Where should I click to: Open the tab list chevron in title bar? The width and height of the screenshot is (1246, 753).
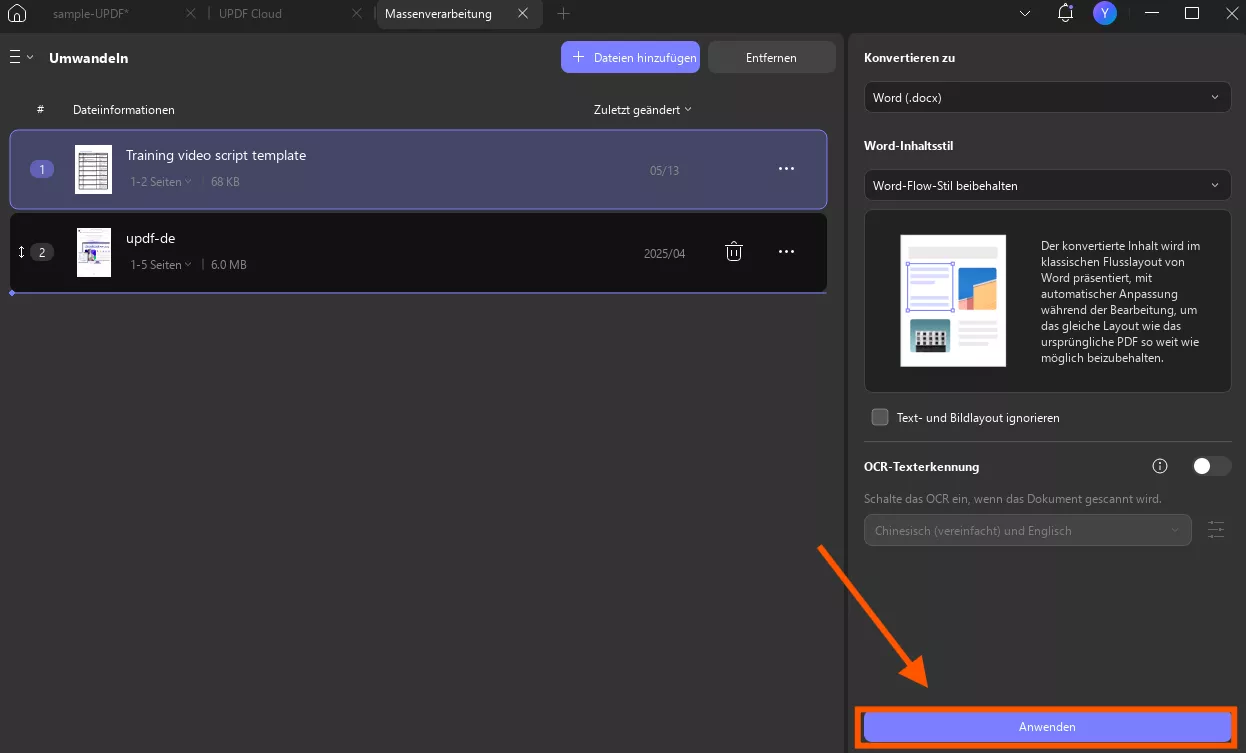point(1025,14)
